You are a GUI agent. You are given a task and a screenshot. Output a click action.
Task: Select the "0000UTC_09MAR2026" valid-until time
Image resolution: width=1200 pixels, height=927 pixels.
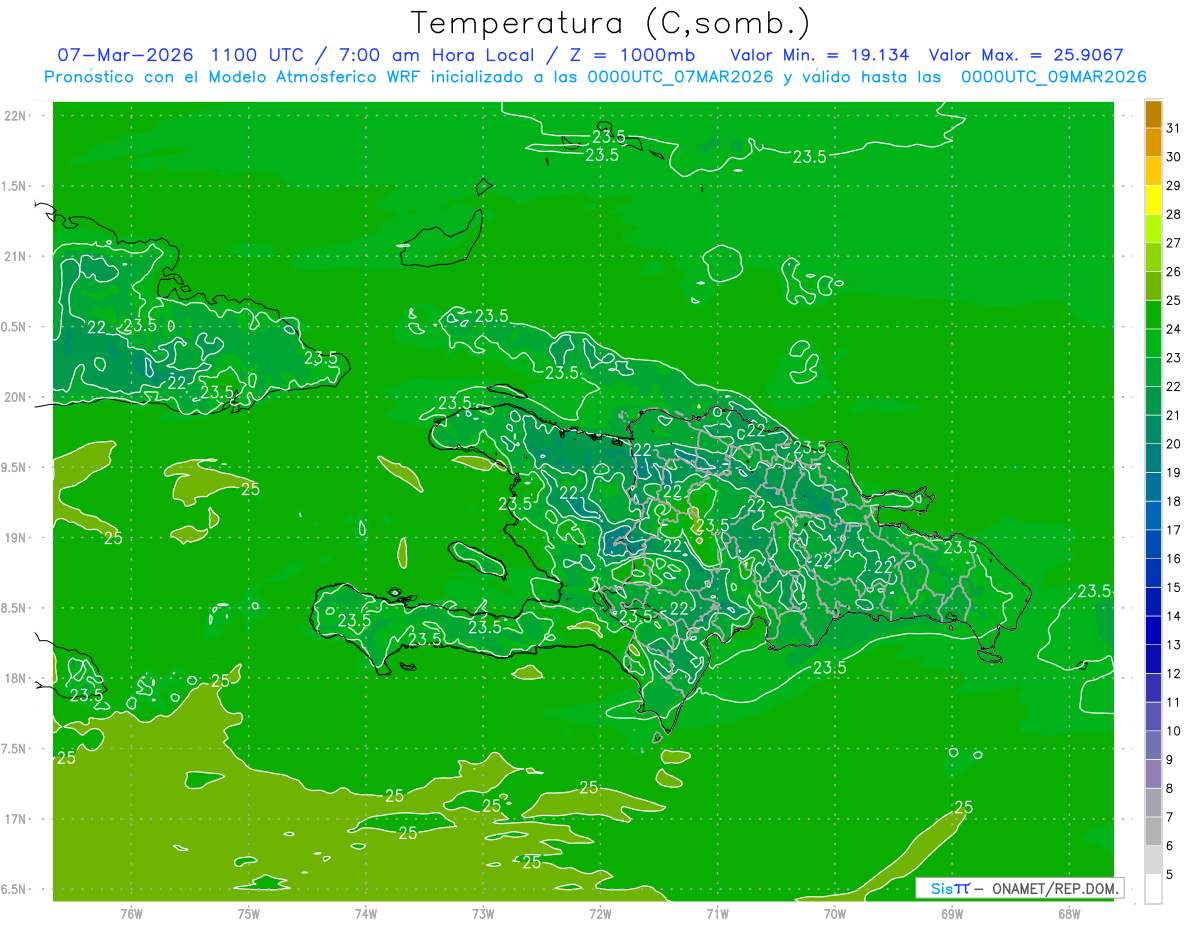1054,77
